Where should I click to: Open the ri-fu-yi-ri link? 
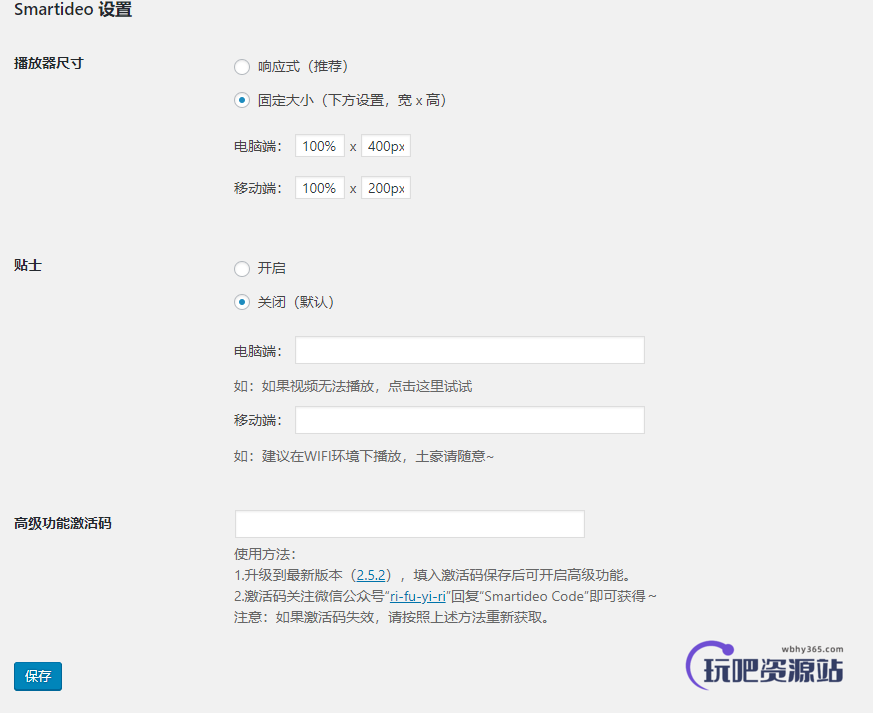pos(418,596)
